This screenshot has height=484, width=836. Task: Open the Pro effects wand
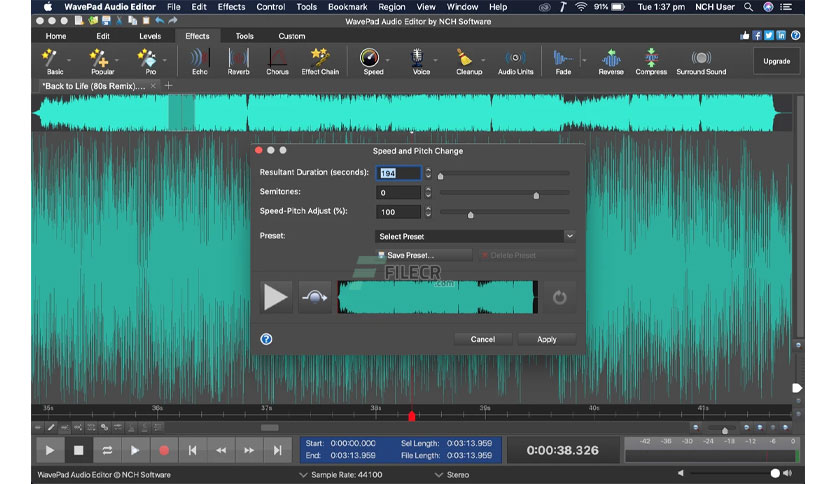pyautogui.click(x=149, y=61)
